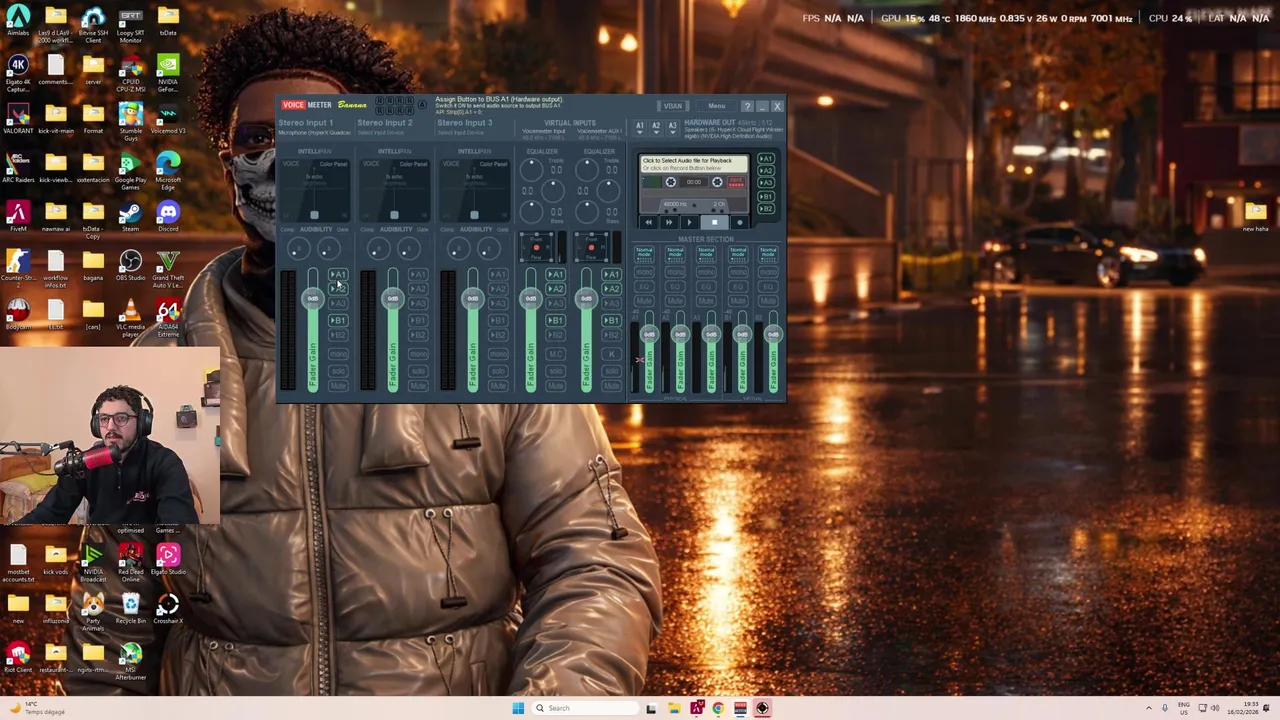Toggle cassette B2 output assignment

[x=766, y=208]
